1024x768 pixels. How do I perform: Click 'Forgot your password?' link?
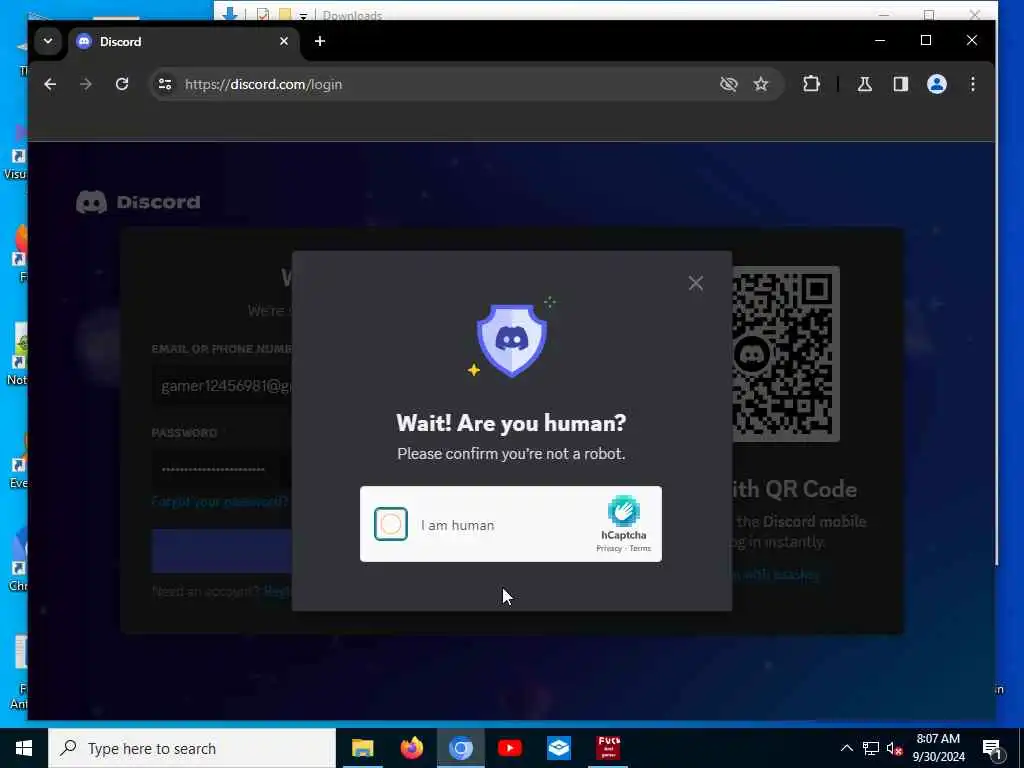pos(219,502)
